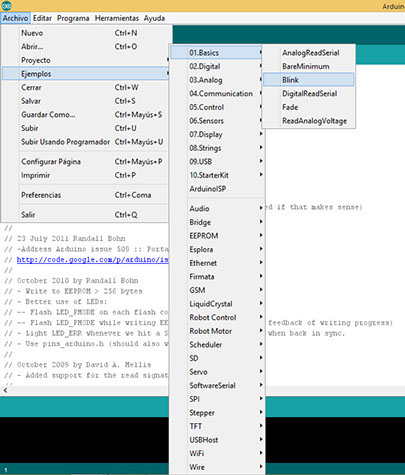Viewport: 405px width, 475px height.
Task: Expand the Proyecto submenu
Action: coord(86,60)
